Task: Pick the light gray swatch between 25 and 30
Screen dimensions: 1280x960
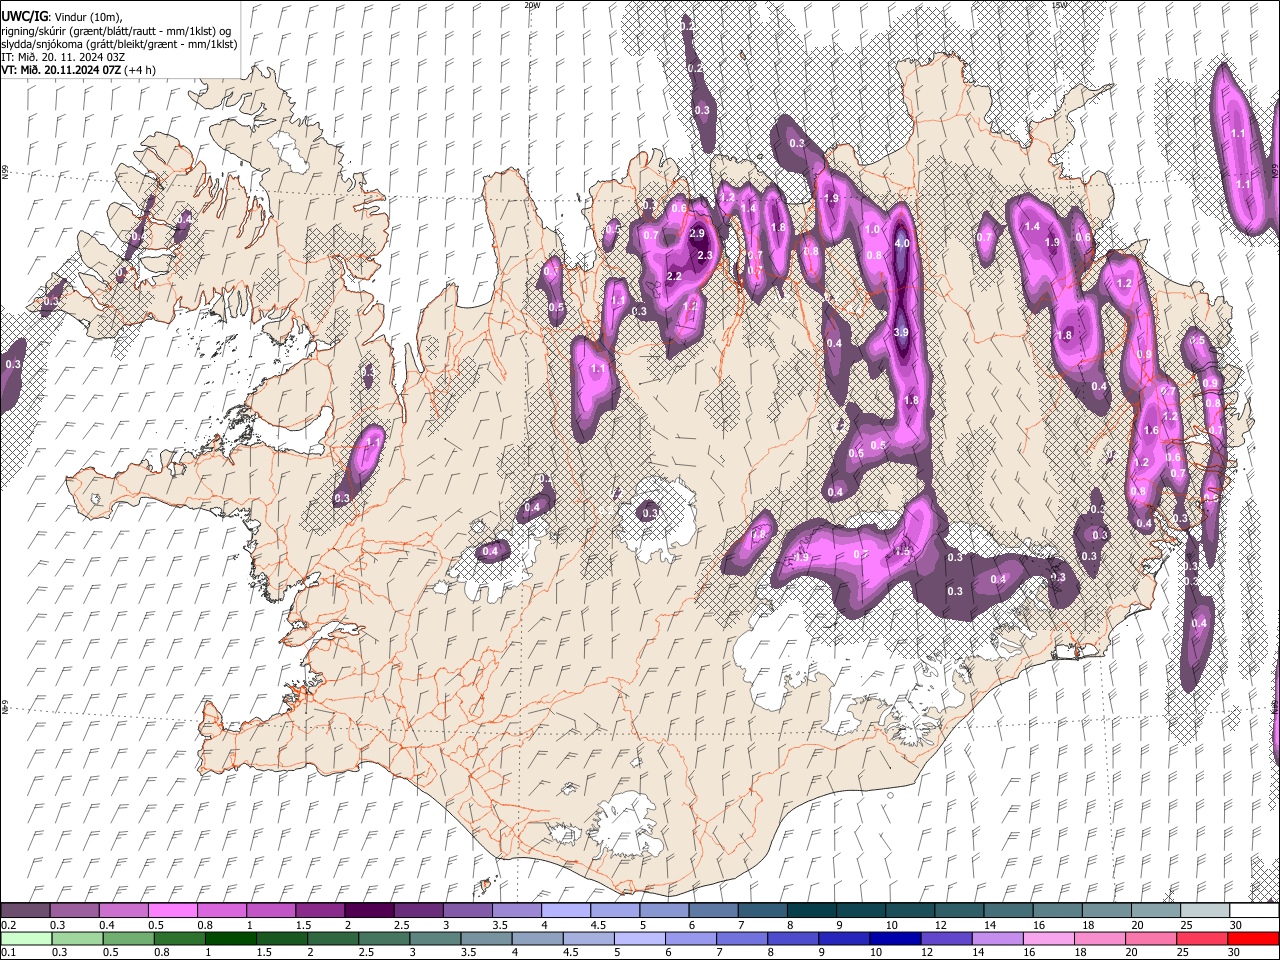Action: (x=1204, y=910)
